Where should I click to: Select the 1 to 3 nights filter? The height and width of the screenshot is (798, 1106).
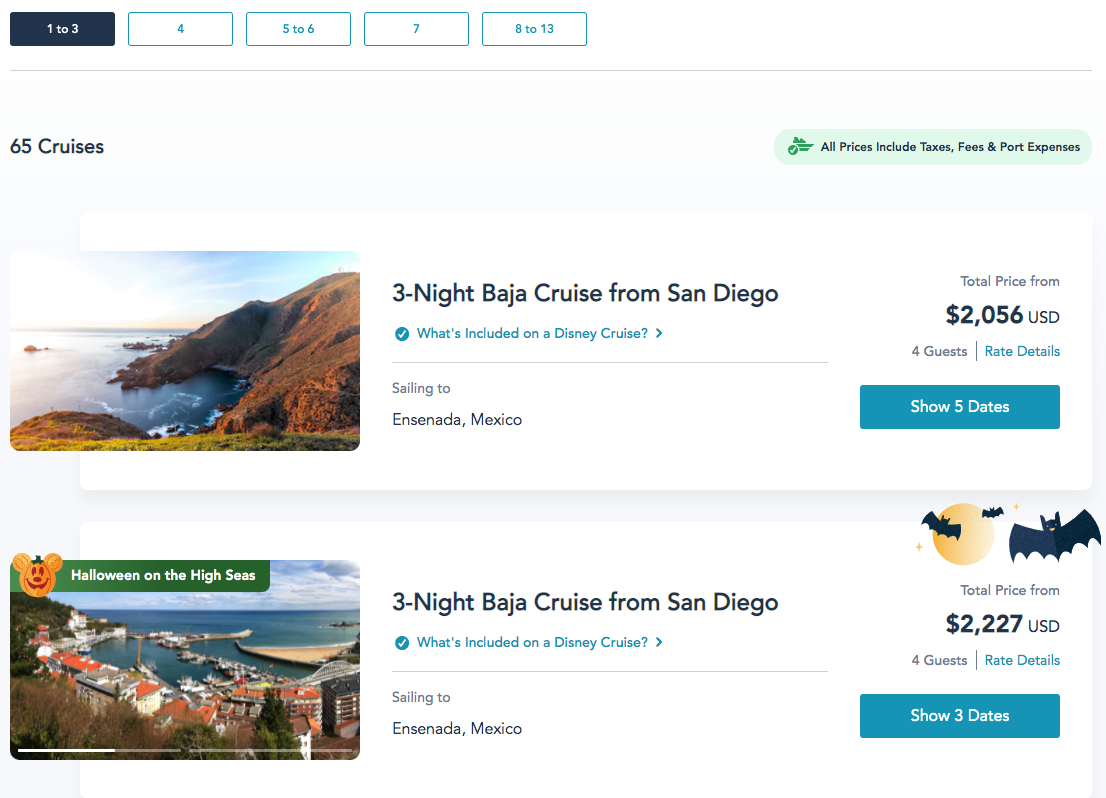(x=62, y=29)
